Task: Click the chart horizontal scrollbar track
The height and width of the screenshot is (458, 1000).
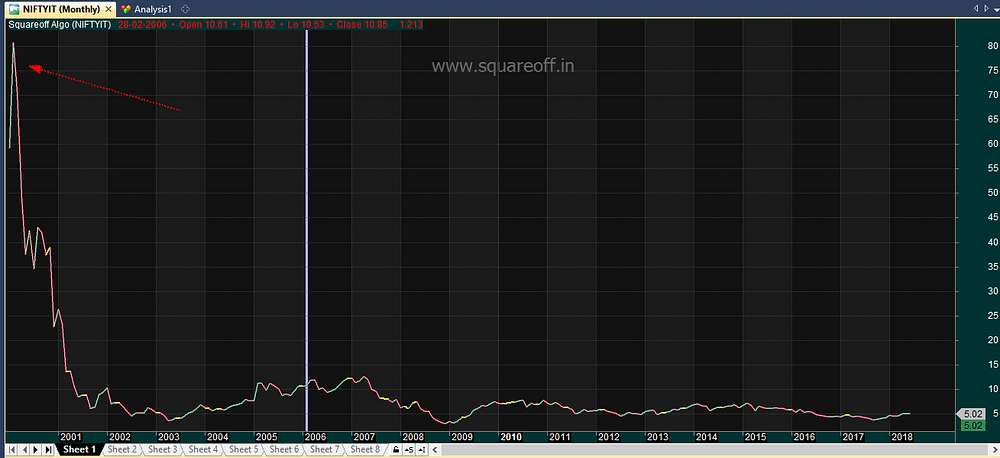Action: click(717, 450)
